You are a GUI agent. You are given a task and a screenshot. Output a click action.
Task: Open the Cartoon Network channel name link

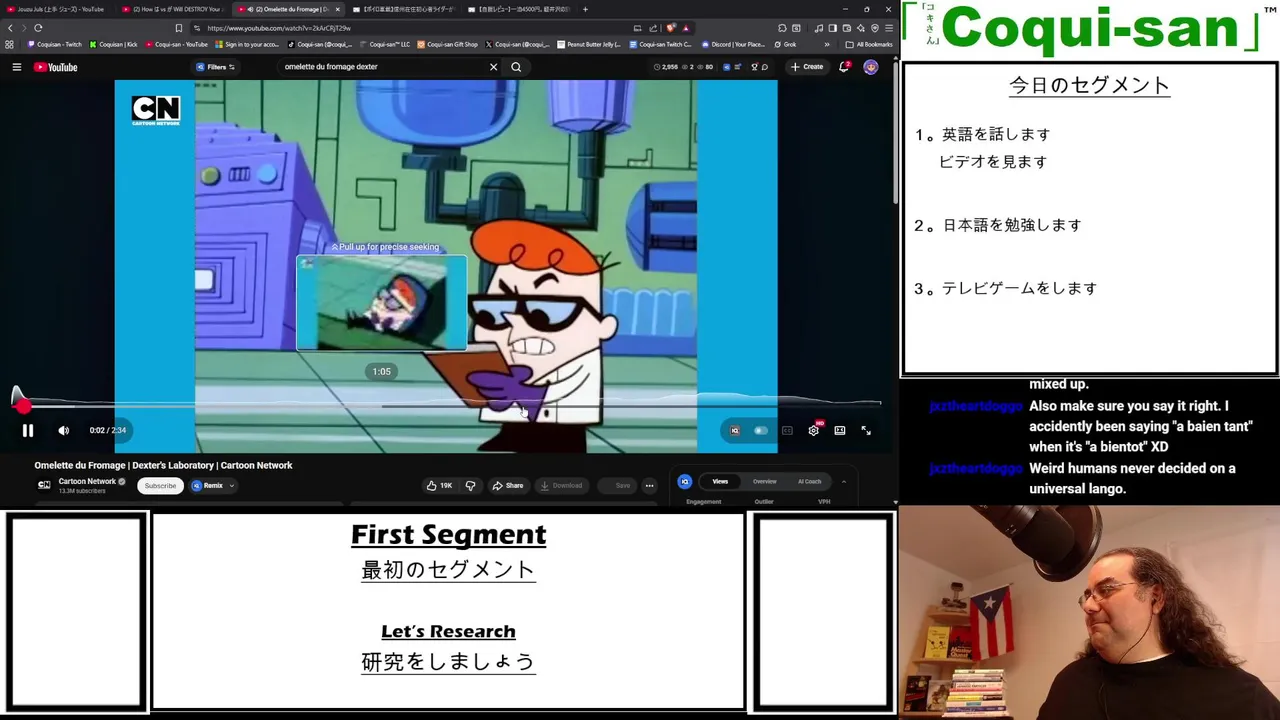point(87,481)
